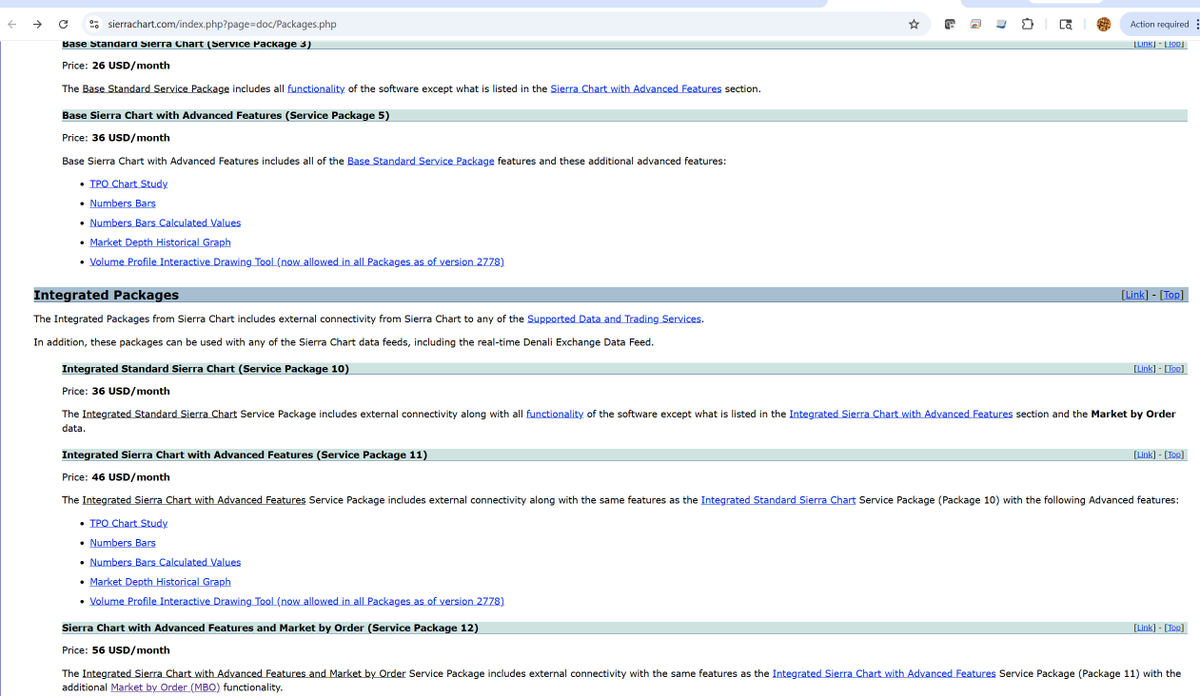1200x696 pixels.
Task: Click [Top] for Service Package 10 heading
Action: [1174, 369]
